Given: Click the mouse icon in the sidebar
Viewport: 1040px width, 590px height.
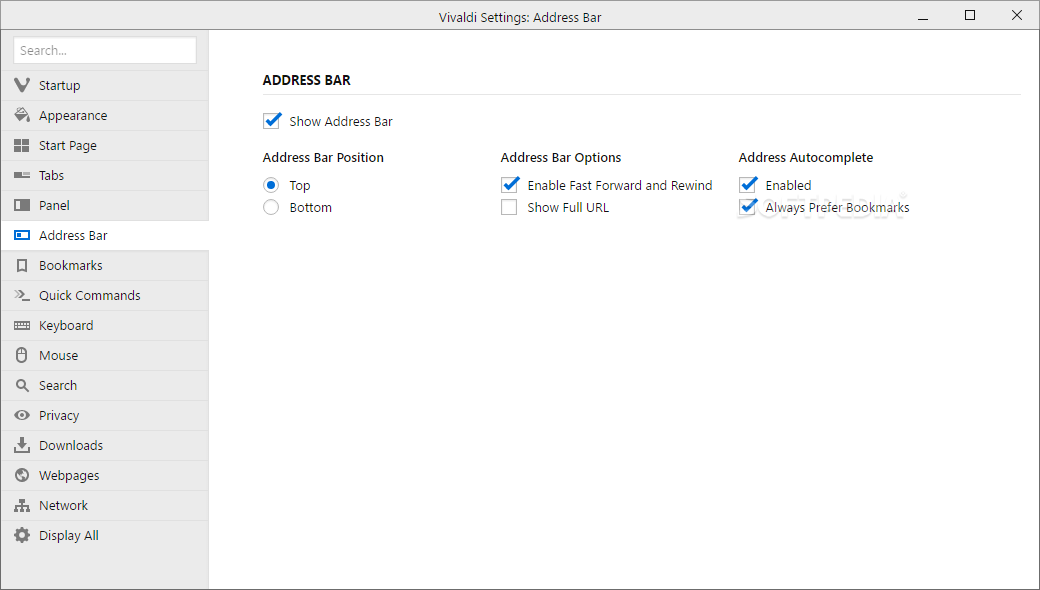Looking at the screenshot, I should (x=22, y=355).
